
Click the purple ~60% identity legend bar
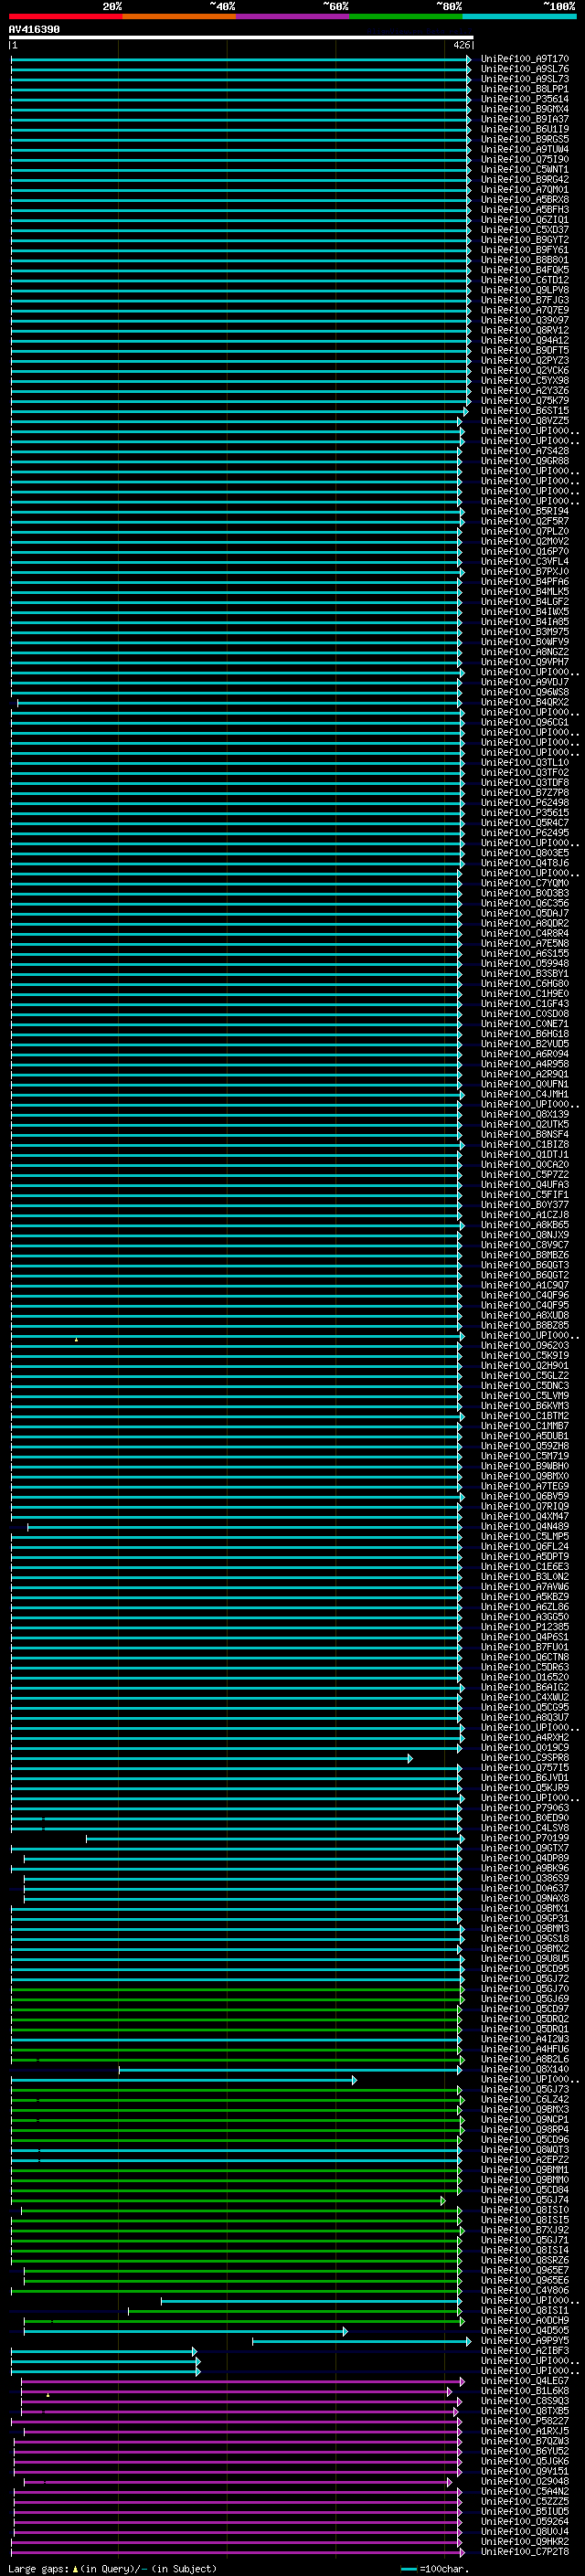(292, 16)
